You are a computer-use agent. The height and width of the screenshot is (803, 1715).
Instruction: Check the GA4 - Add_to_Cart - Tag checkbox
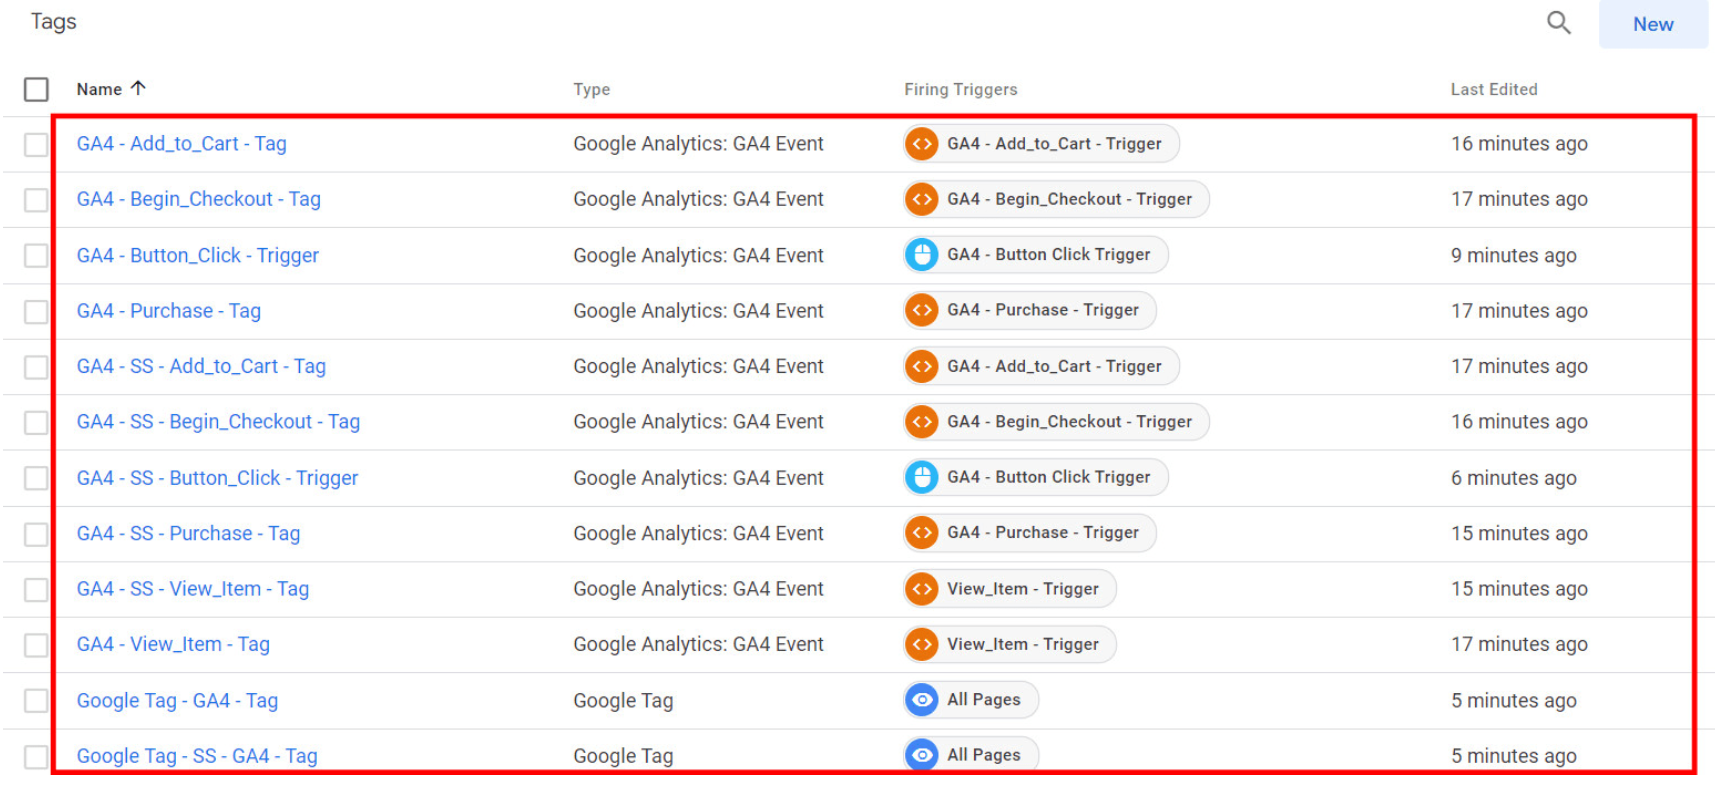37,145
